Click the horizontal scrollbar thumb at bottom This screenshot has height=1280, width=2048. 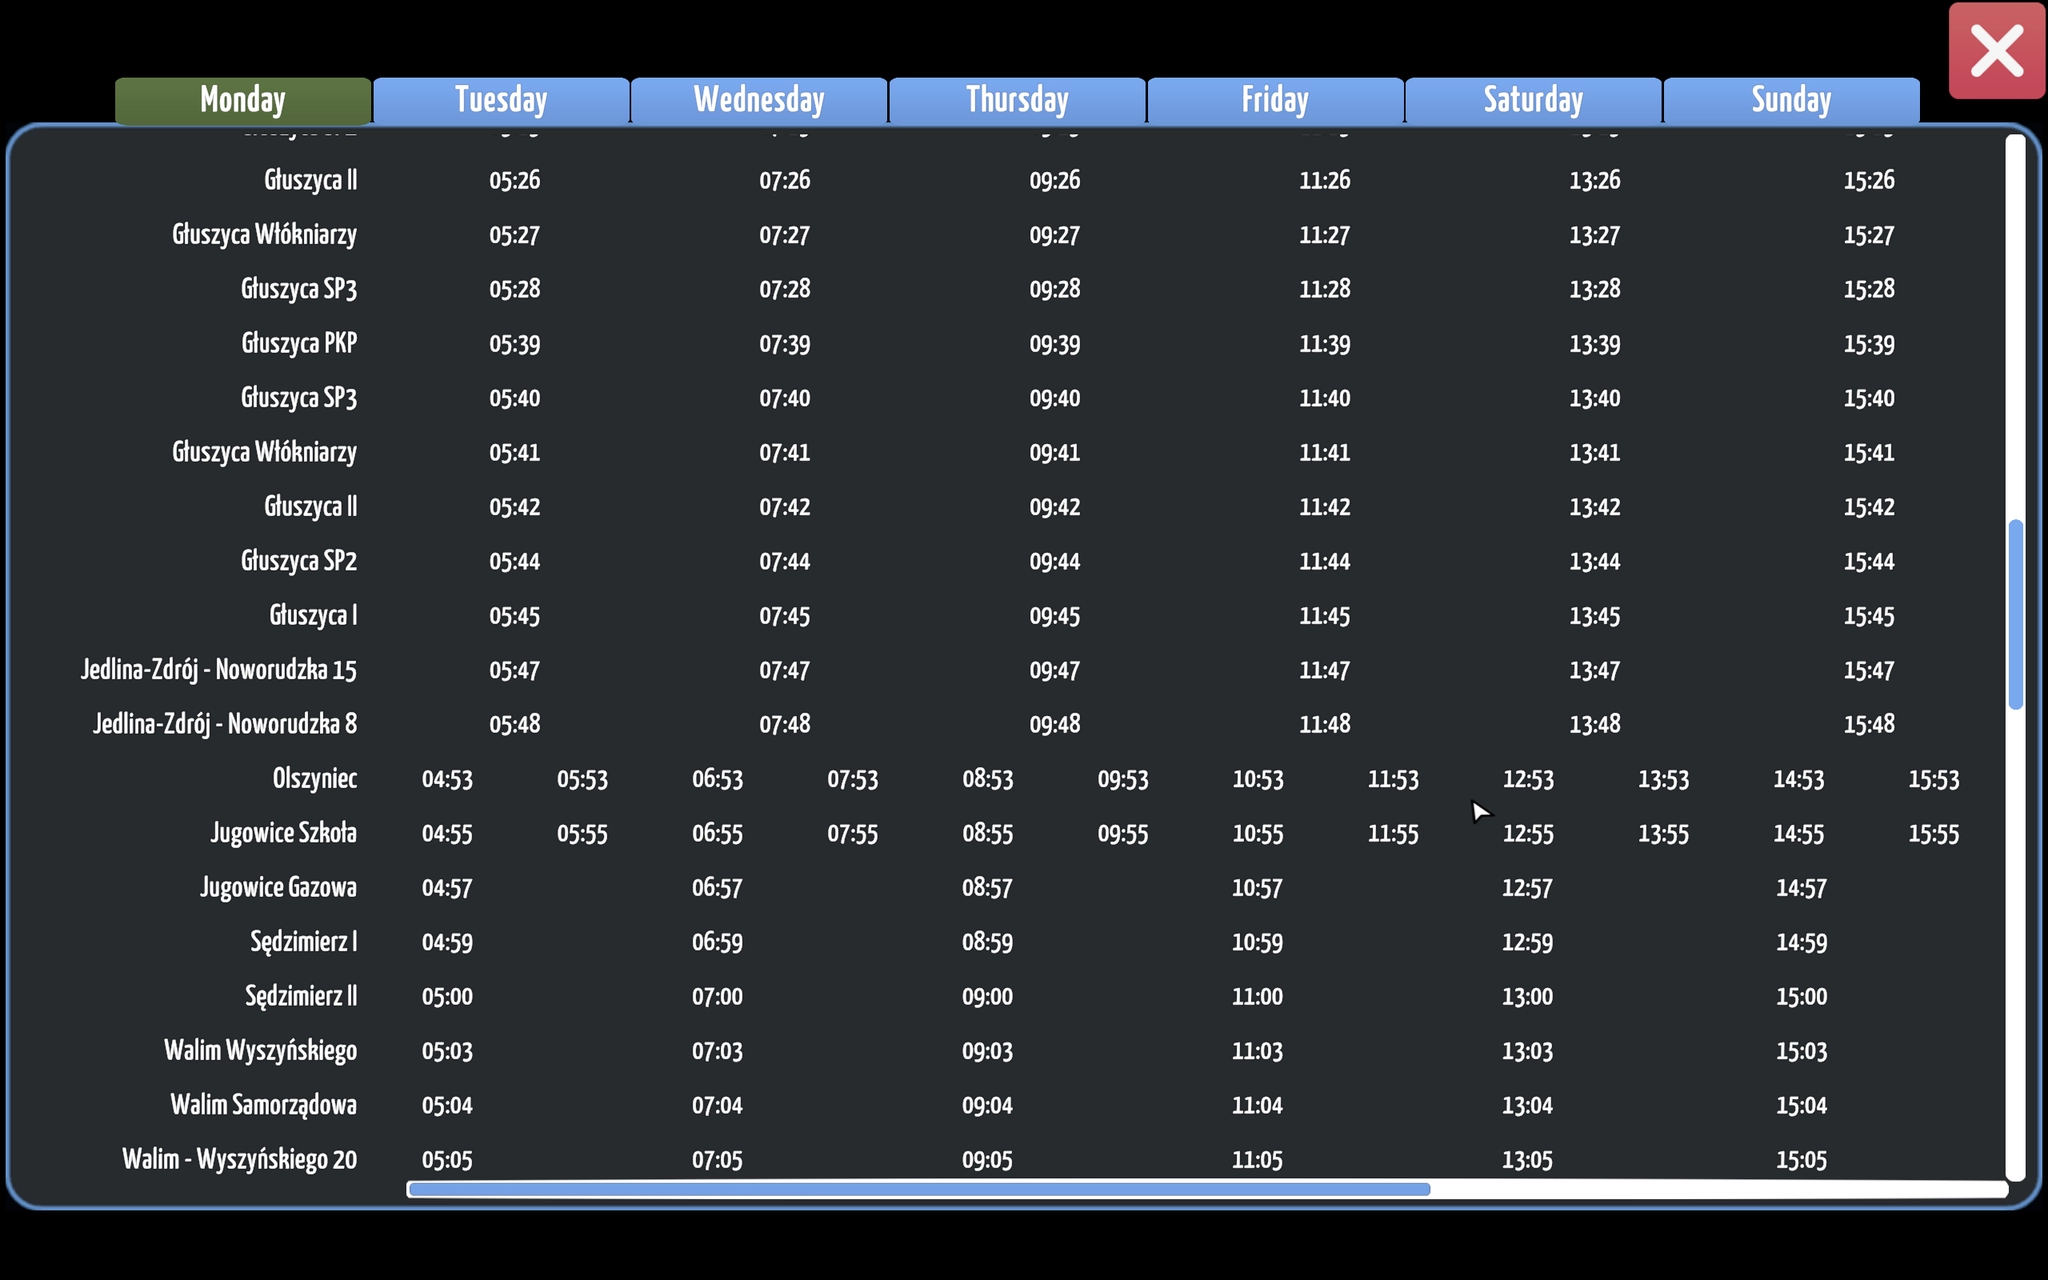pyautogui.click(x=918, y=1189)
